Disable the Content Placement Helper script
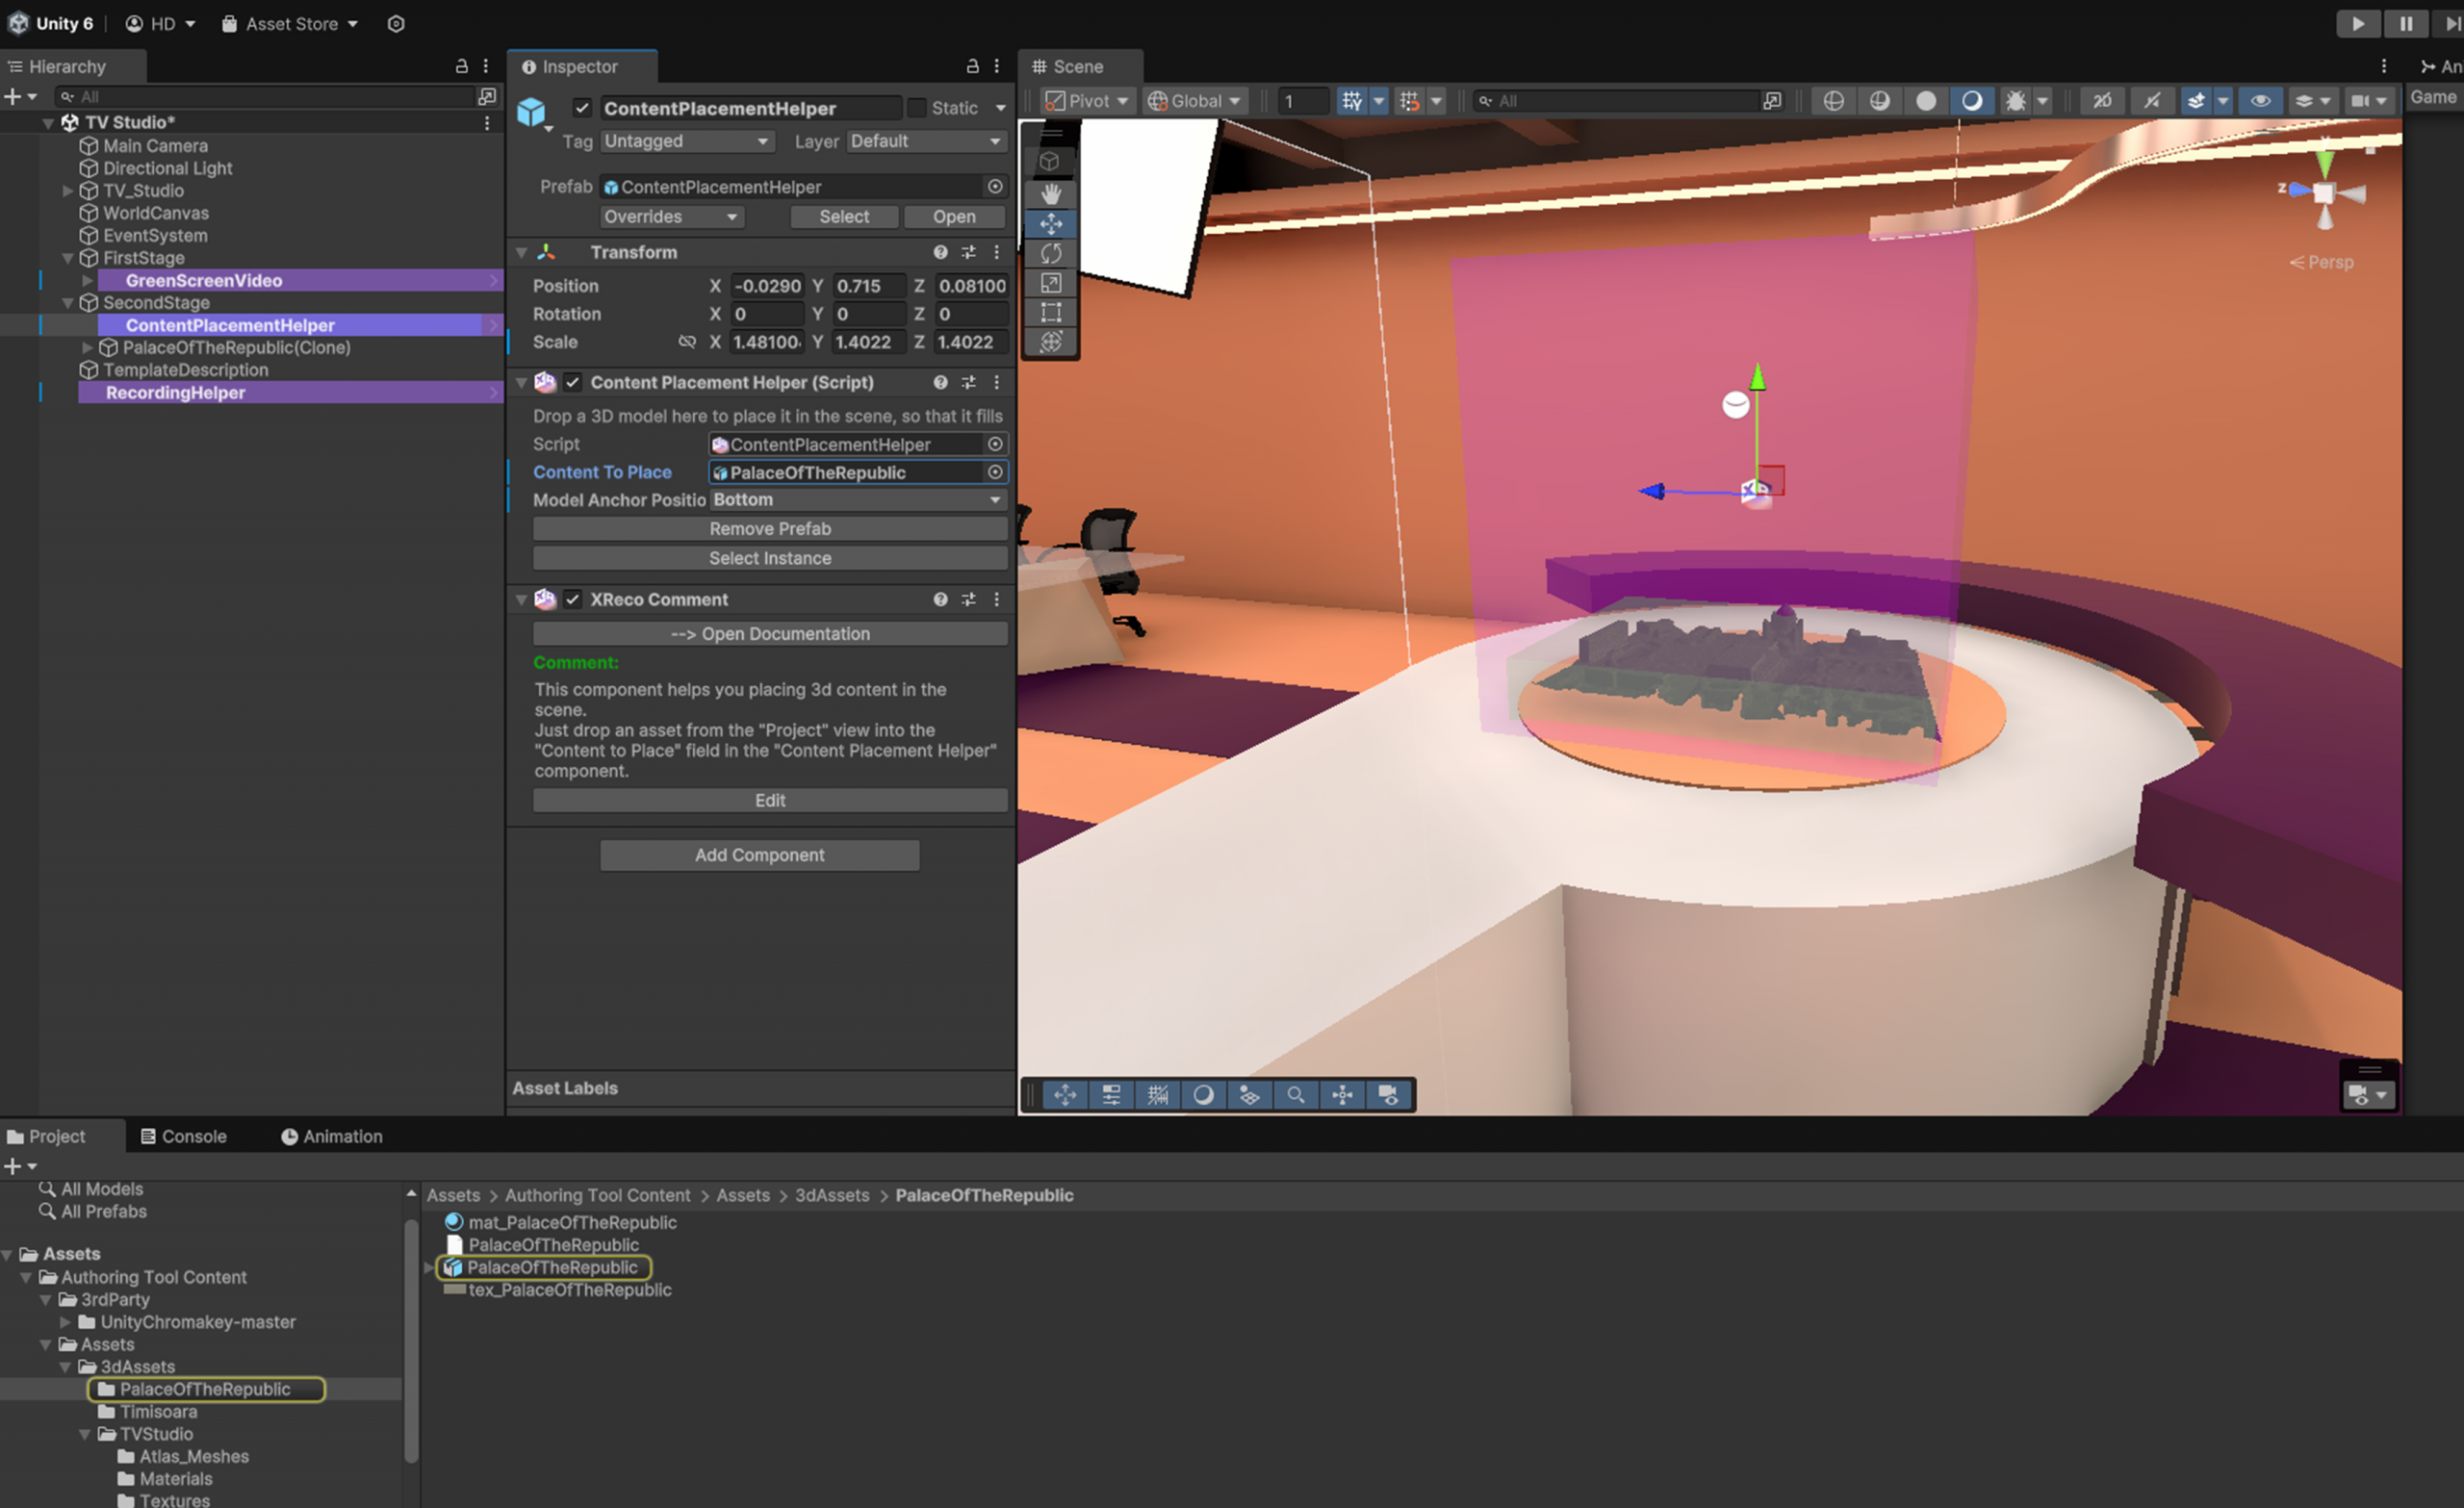Viewport: 2464px width, 1508px height. pos(572,382)
